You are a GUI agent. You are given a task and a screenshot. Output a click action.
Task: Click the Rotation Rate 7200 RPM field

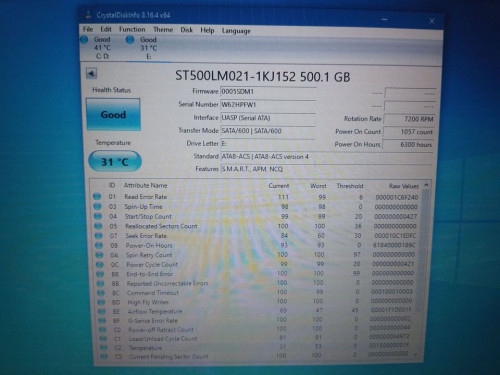pyautogui.click(x=409, y=119)
